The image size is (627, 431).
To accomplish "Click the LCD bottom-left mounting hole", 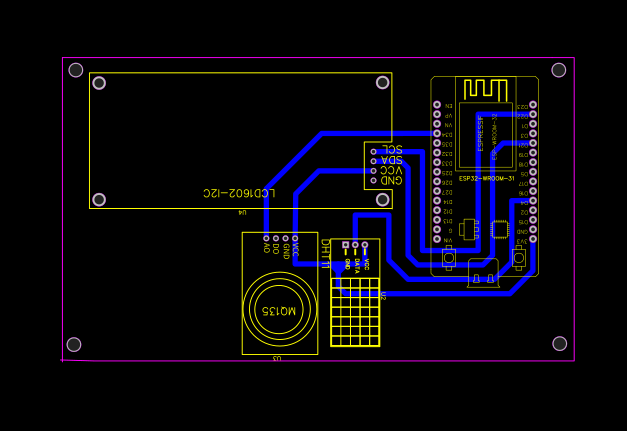I will (99, 200).
